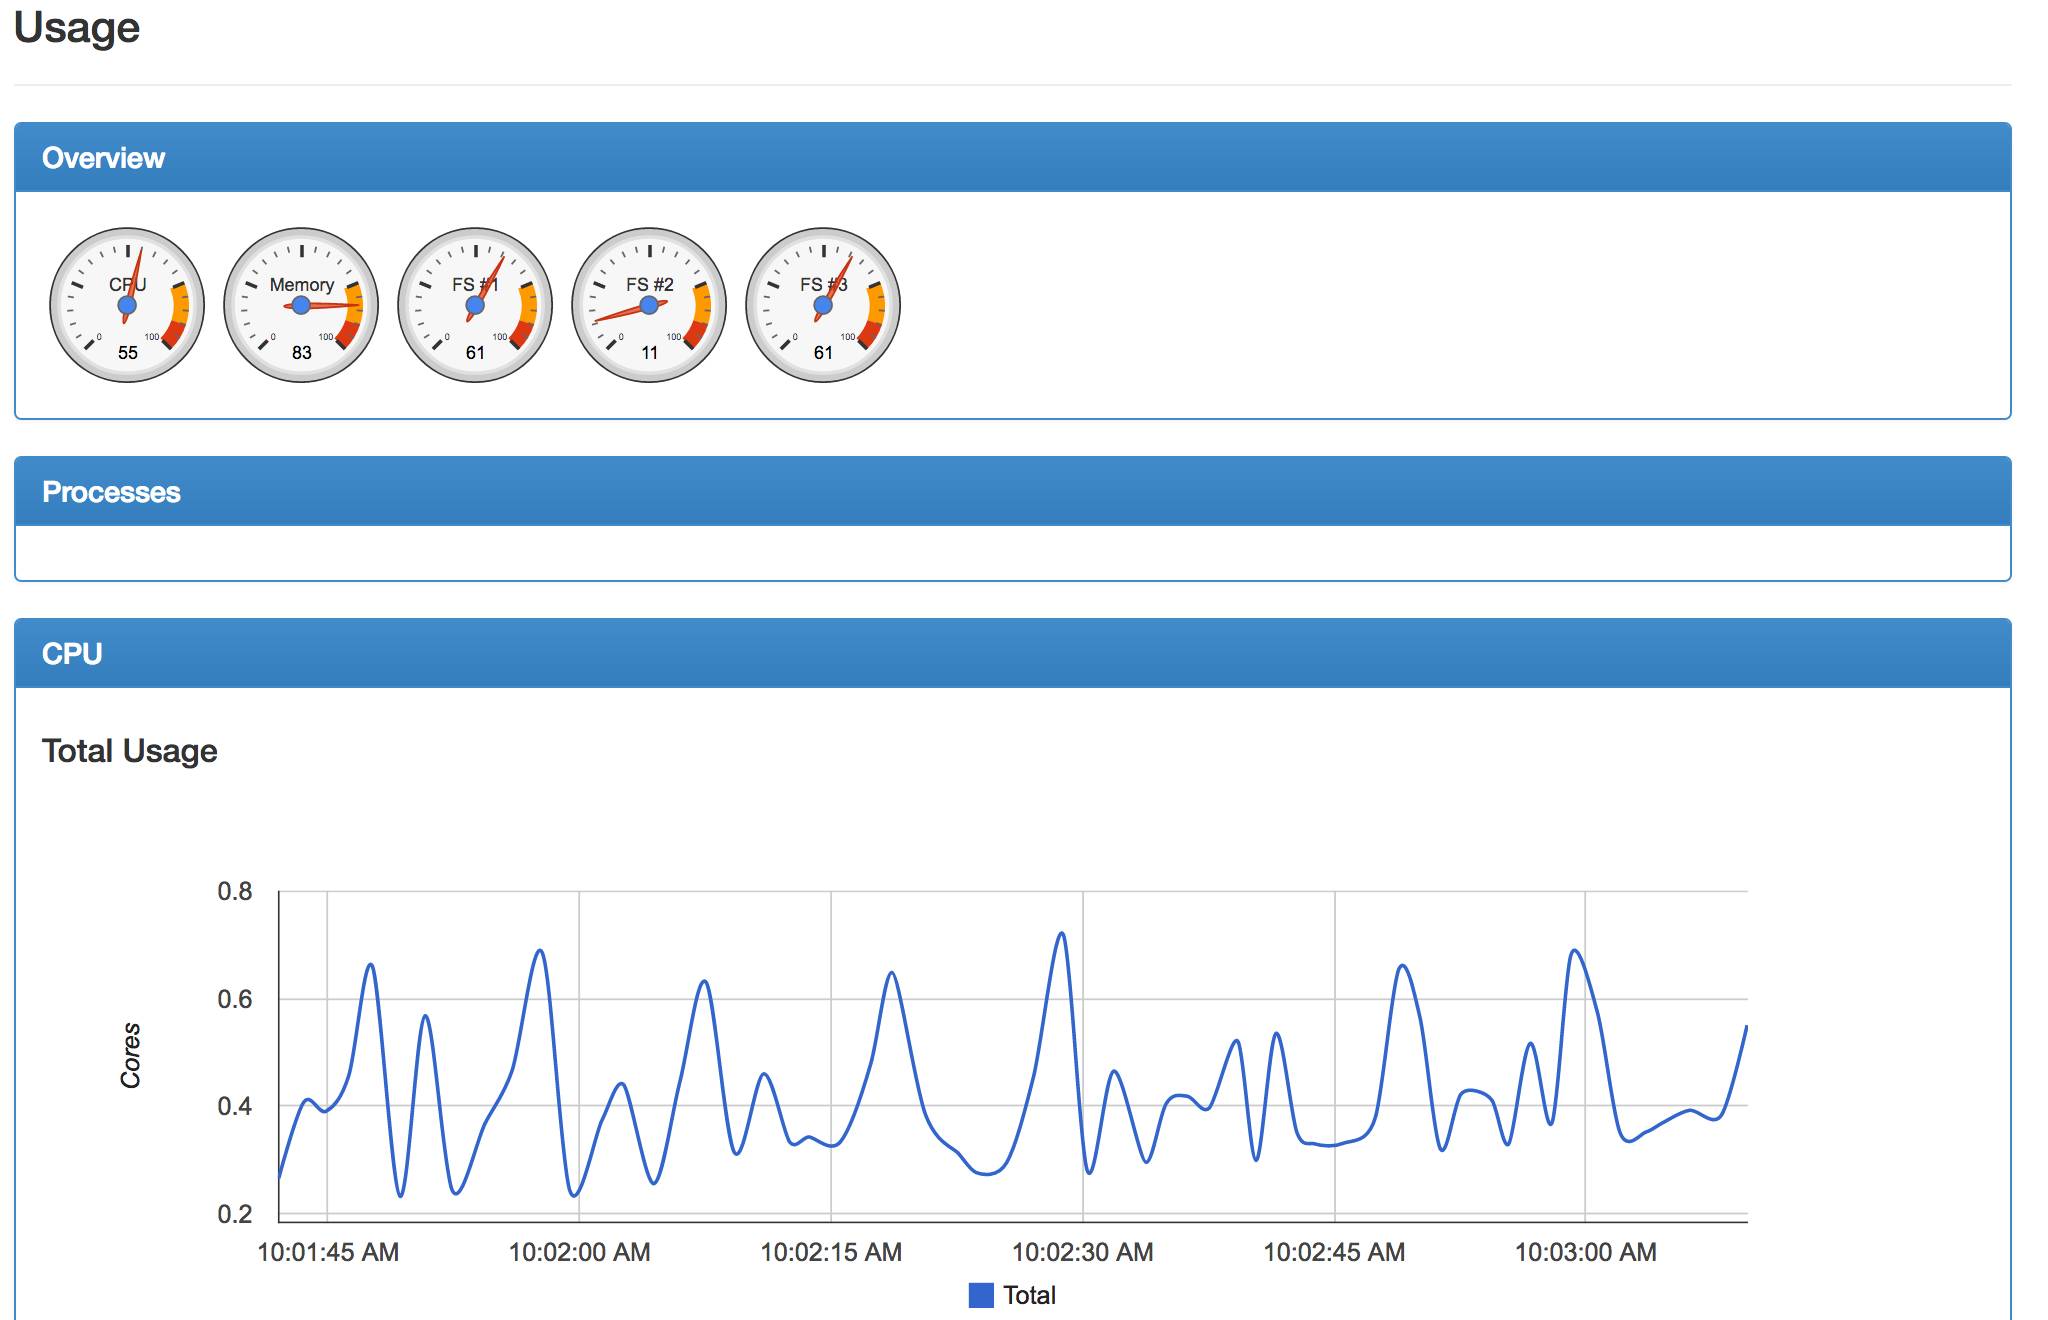Click the FS #3 gauge

pyautogui.click(x=823, y=305)
